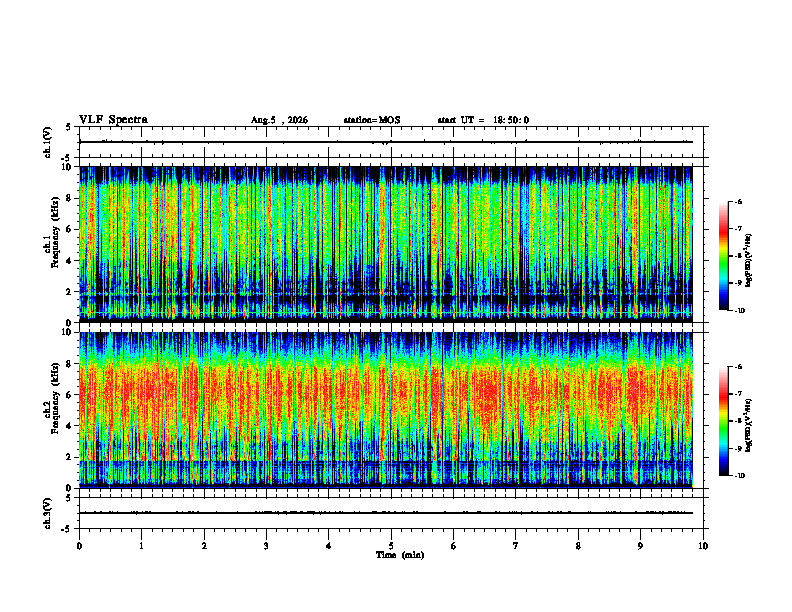This screenshot has width=792, height=612.
Task: Click time axis tick label "9"
Action: [640, 546]
